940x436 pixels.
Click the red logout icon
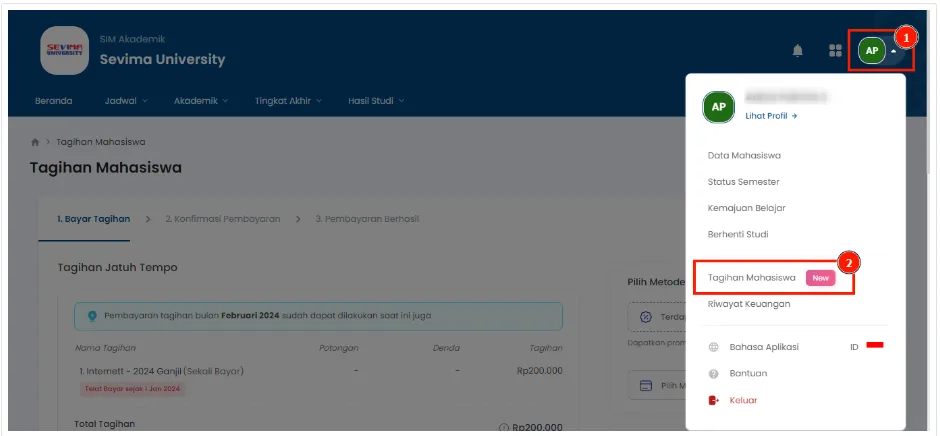tap(713, 400)
